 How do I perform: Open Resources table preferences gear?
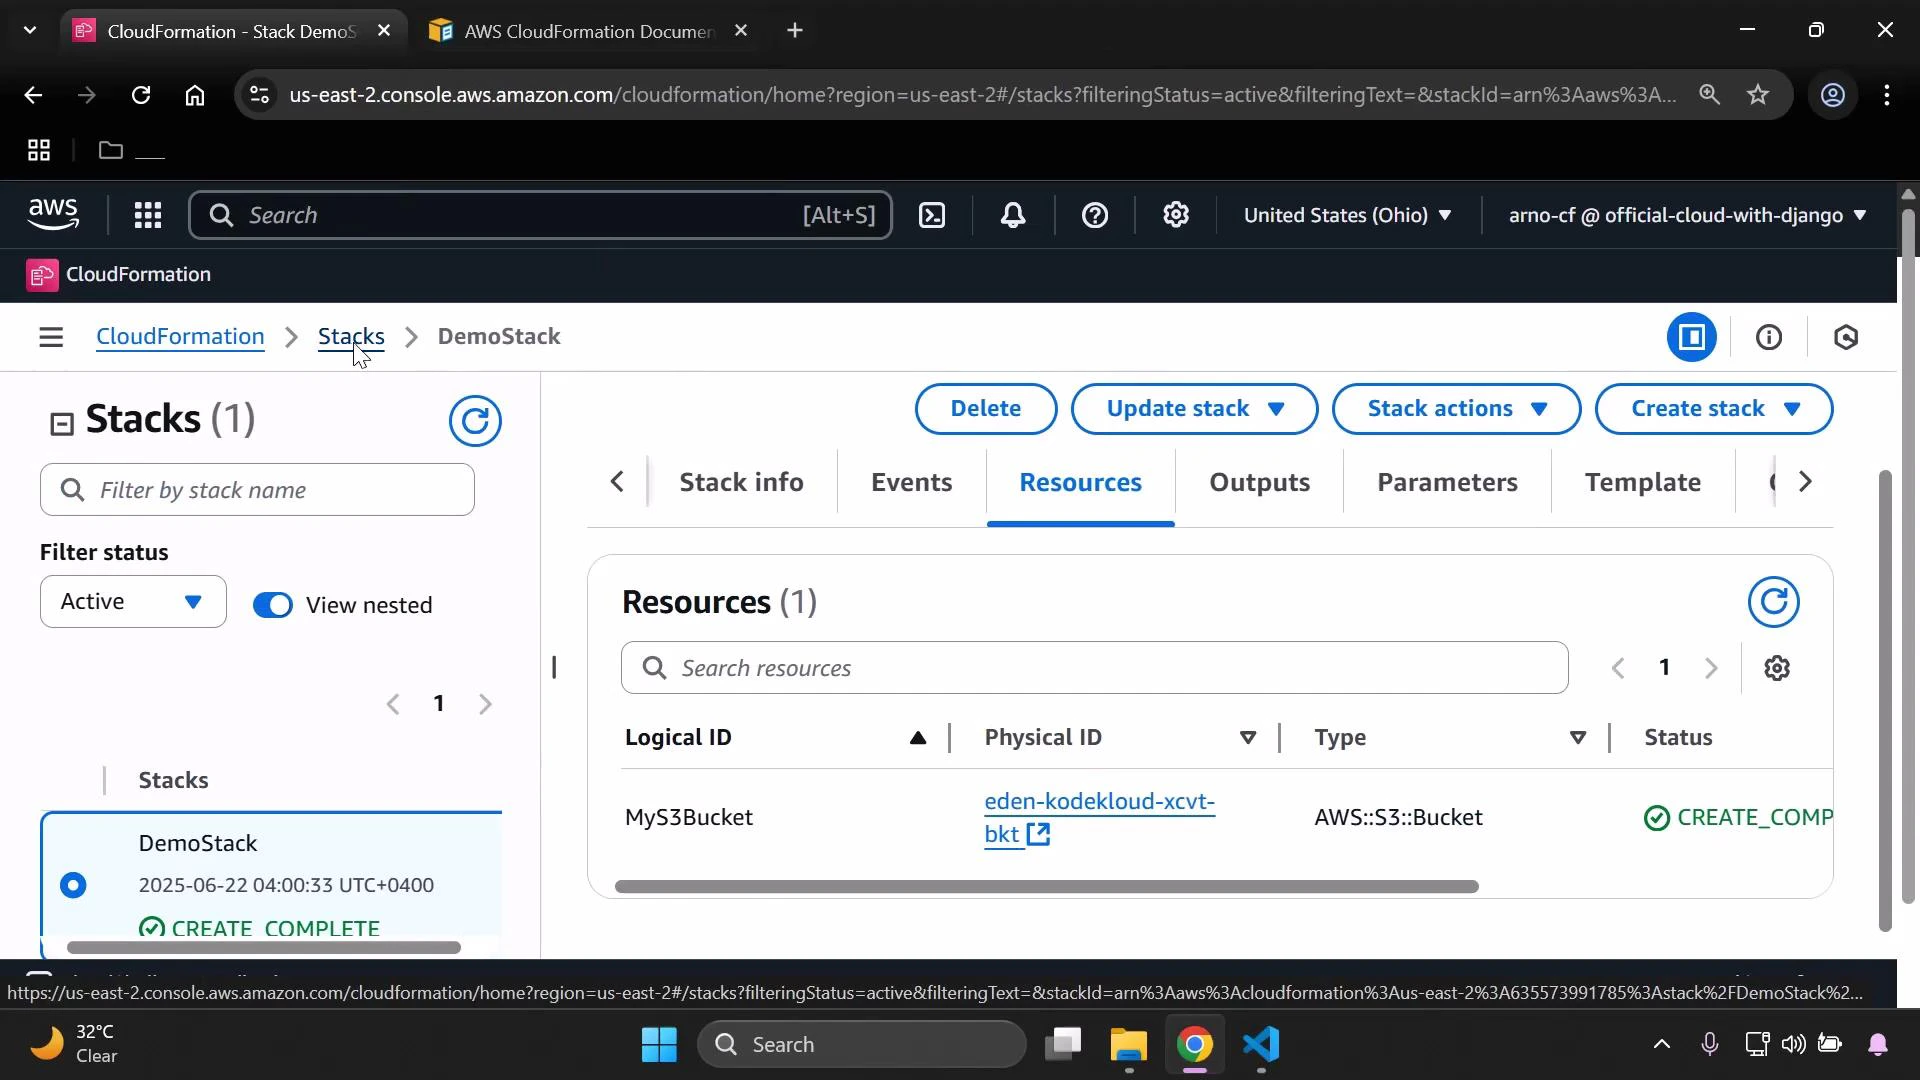[1778, 667]
